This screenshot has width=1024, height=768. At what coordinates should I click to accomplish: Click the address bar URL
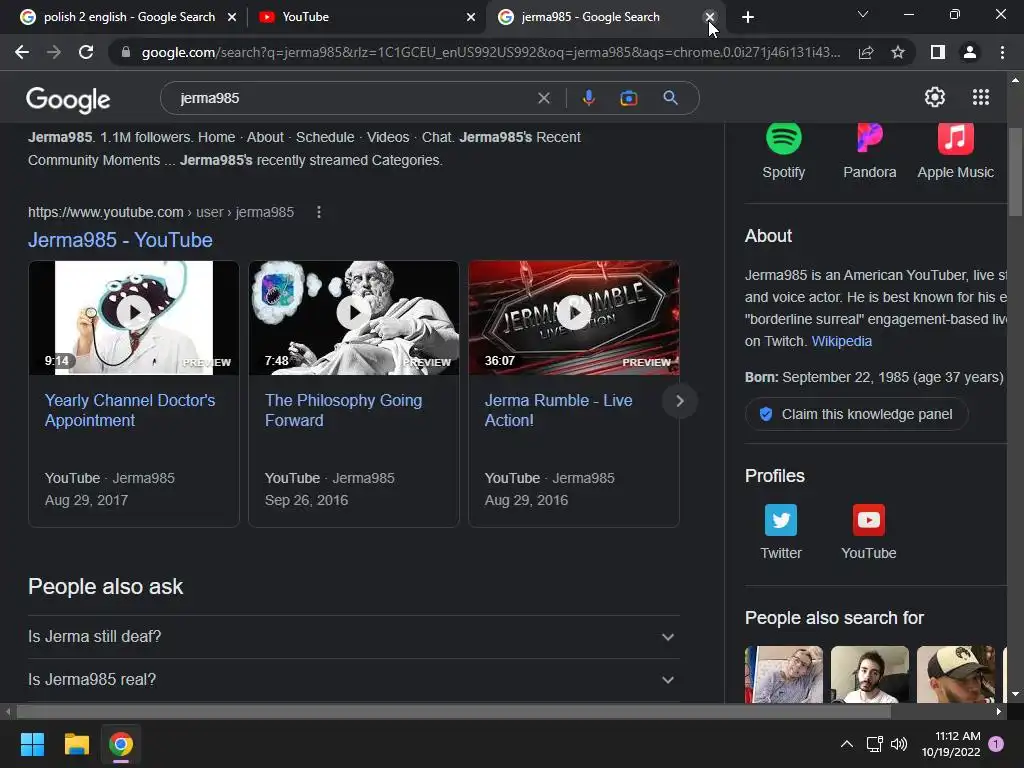[490, 52]
